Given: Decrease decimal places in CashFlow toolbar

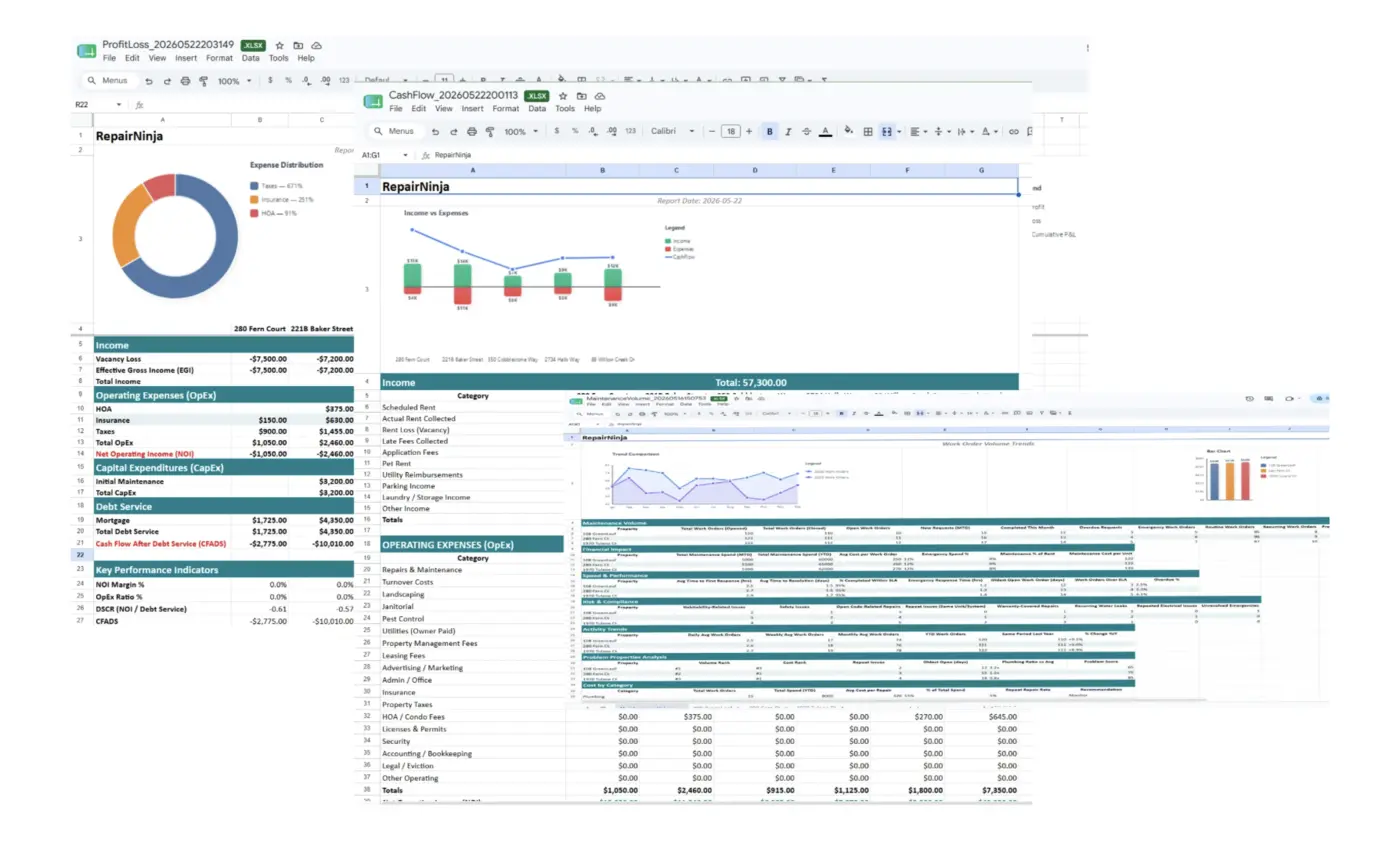Looking at the screenshot, I should (593, 131).
